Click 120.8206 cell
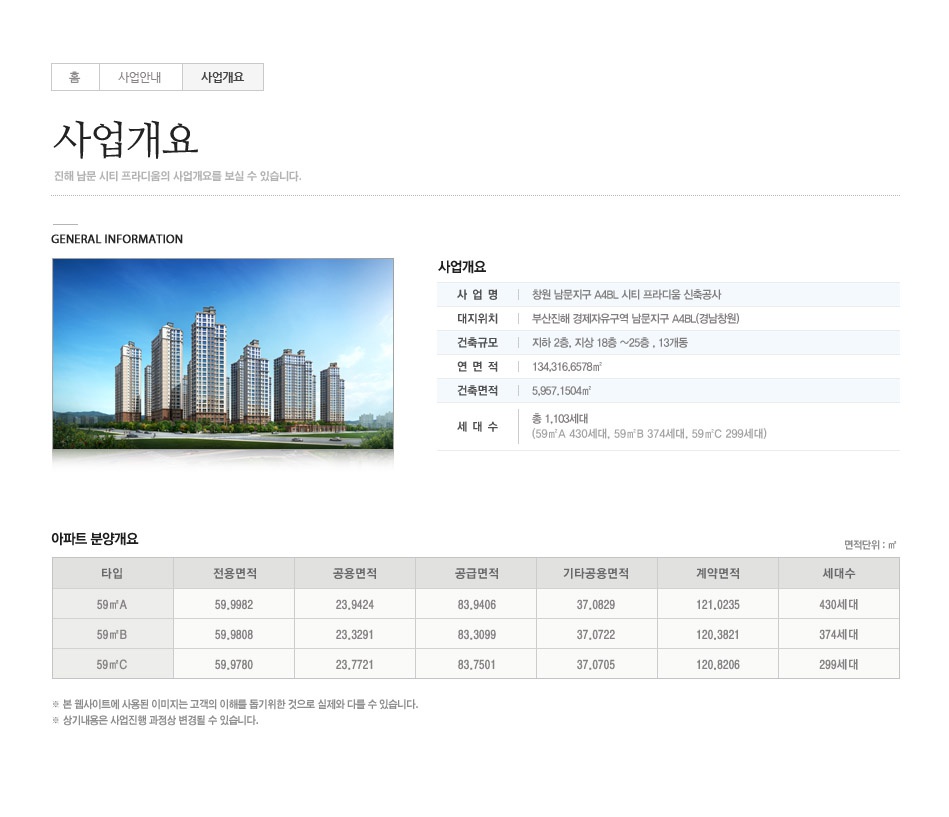 [x=718, y=664]
